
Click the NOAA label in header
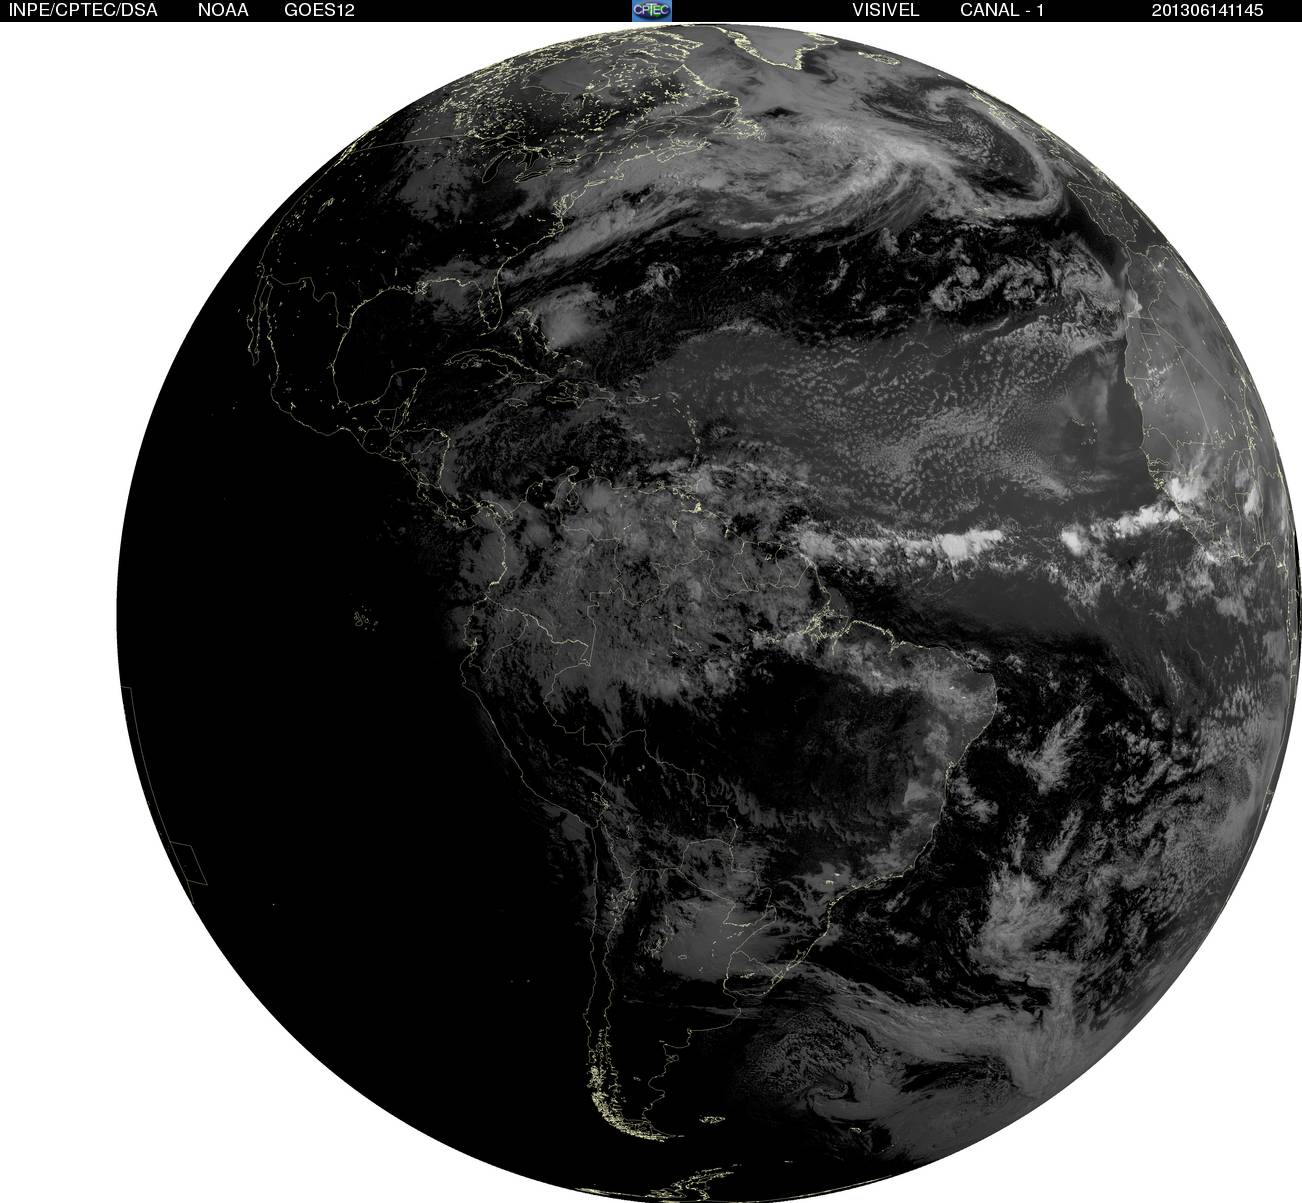click(225, 10)
